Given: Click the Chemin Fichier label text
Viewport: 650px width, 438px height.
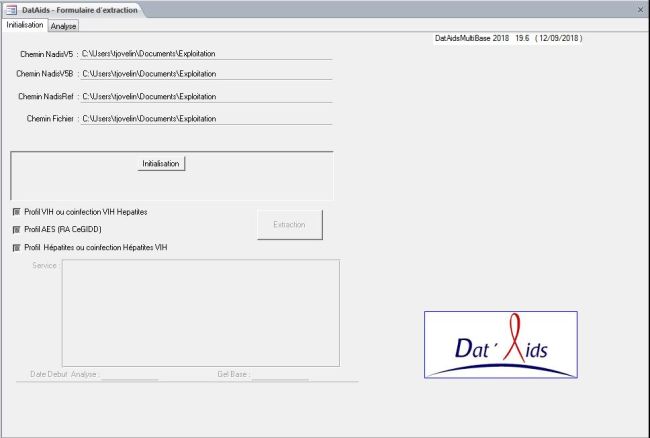Looking at the screenshot, I should (x=50, y=118).
